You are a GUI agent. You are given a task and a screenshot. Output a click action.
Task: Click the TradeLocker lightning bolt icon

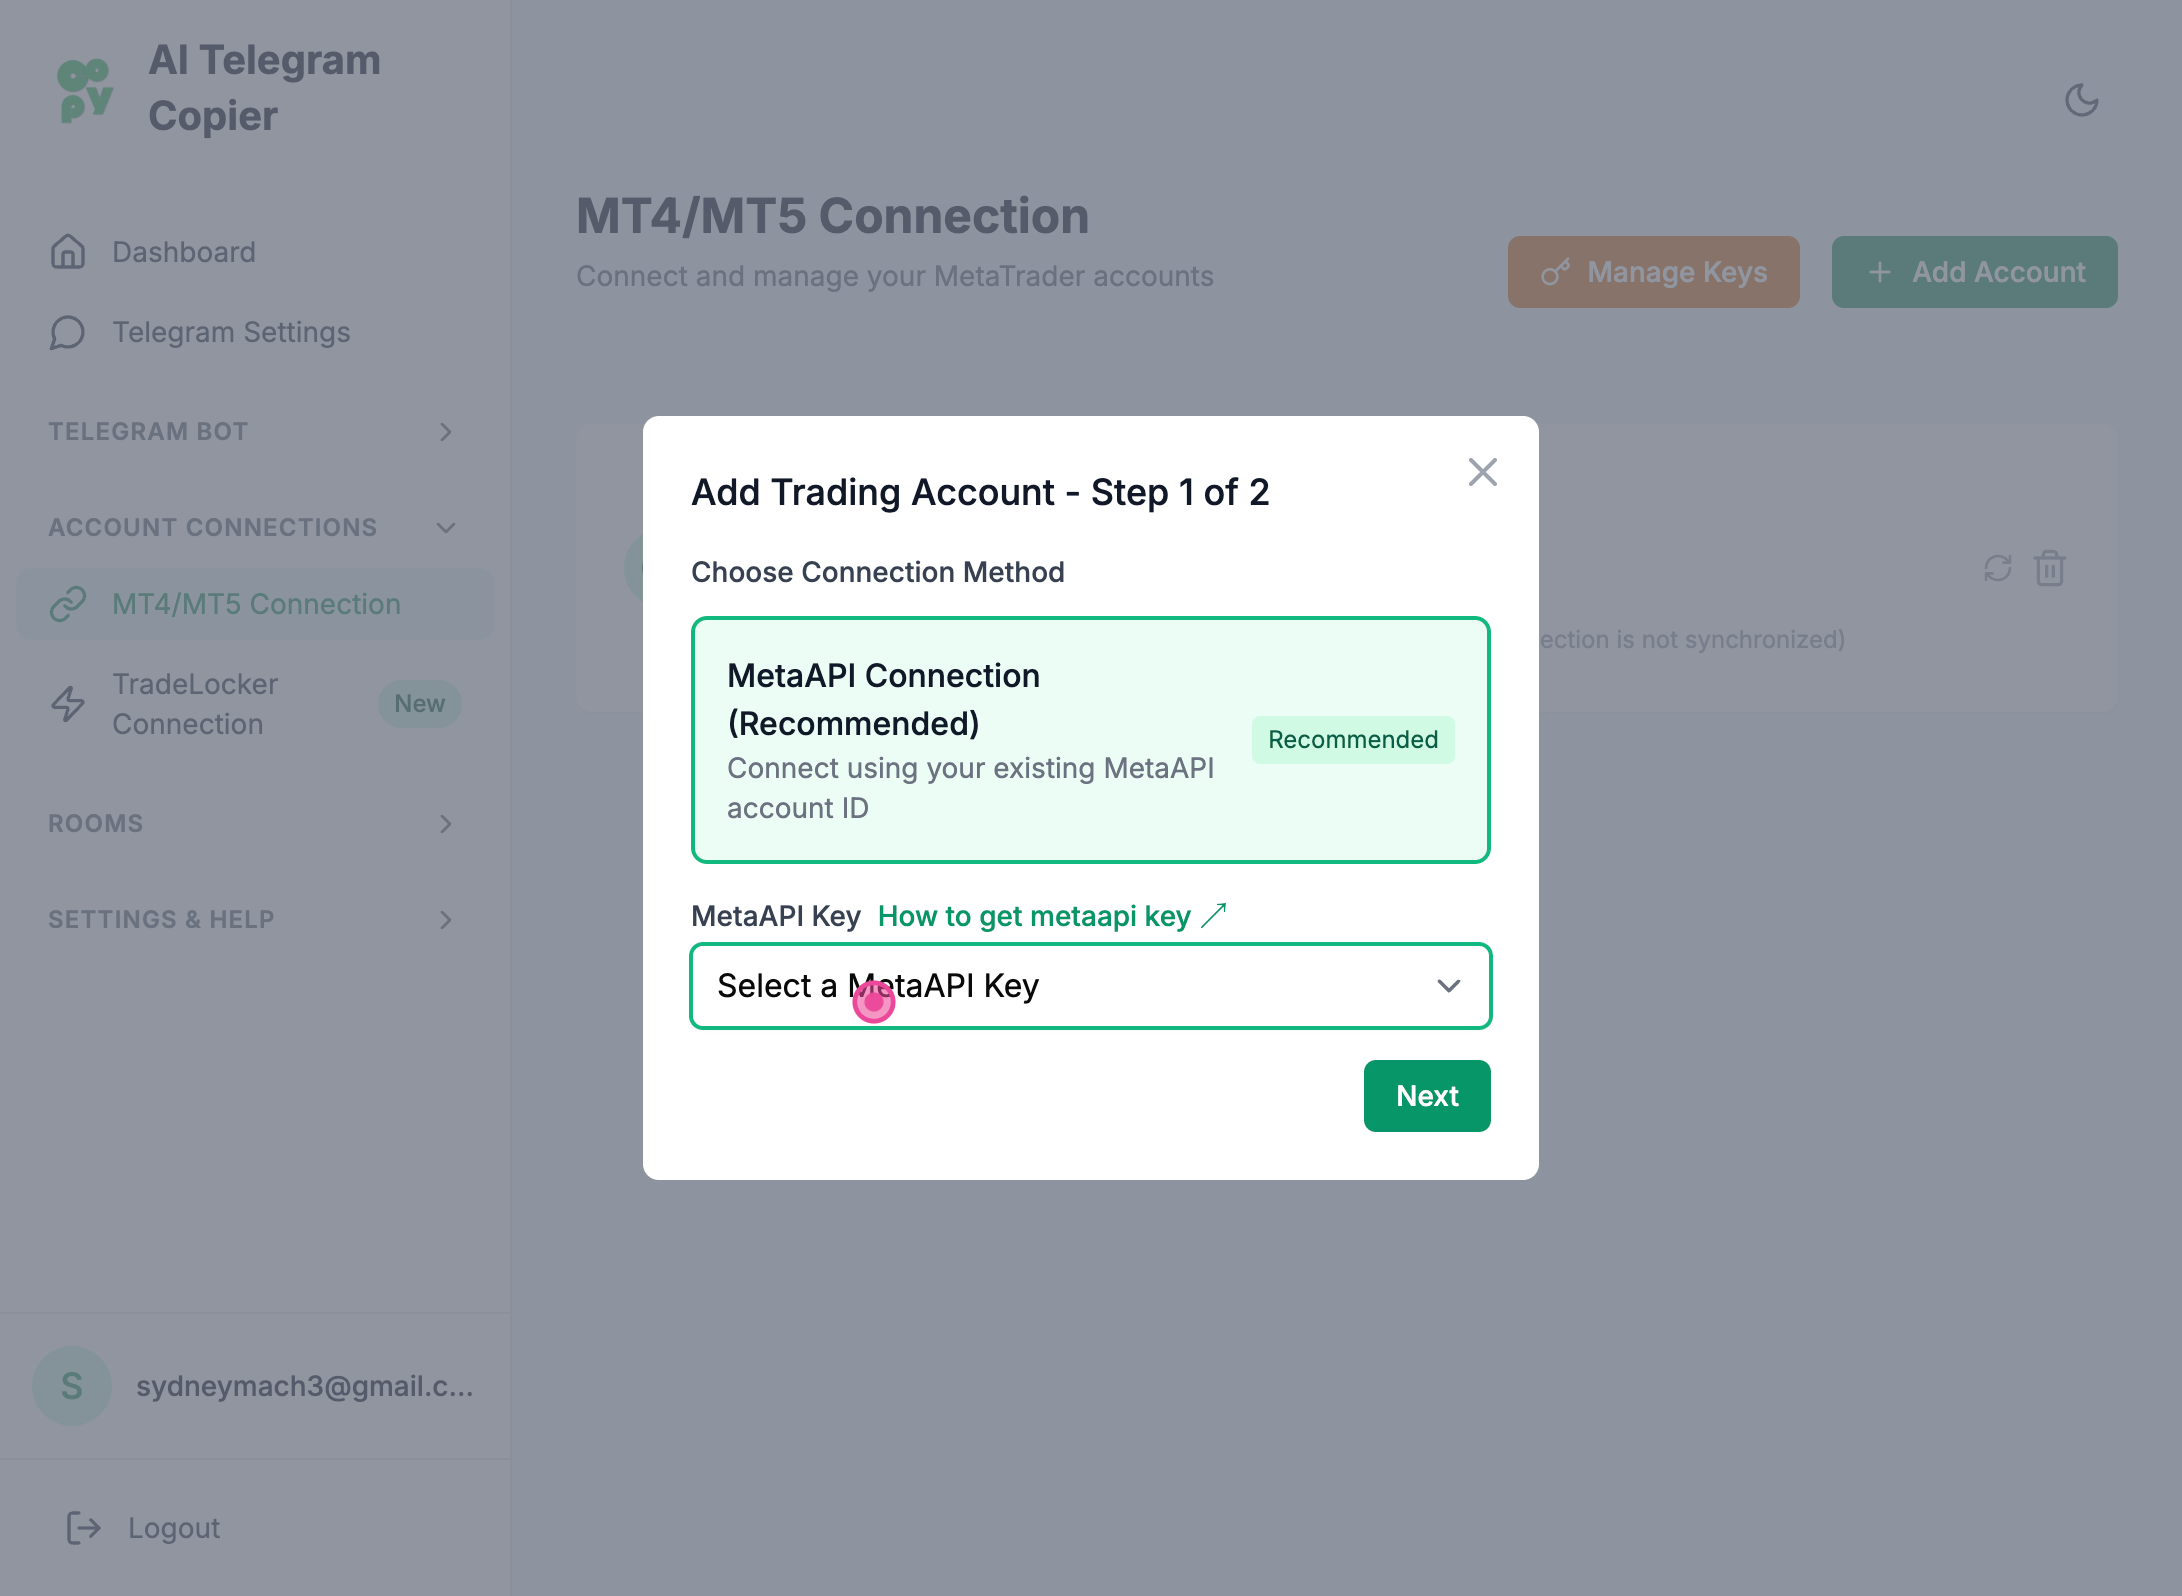[68, 704]
